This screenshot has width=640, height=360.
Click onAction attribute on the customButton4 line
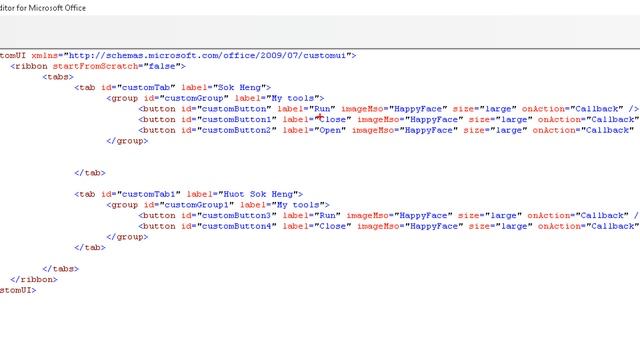pos(556,226)
